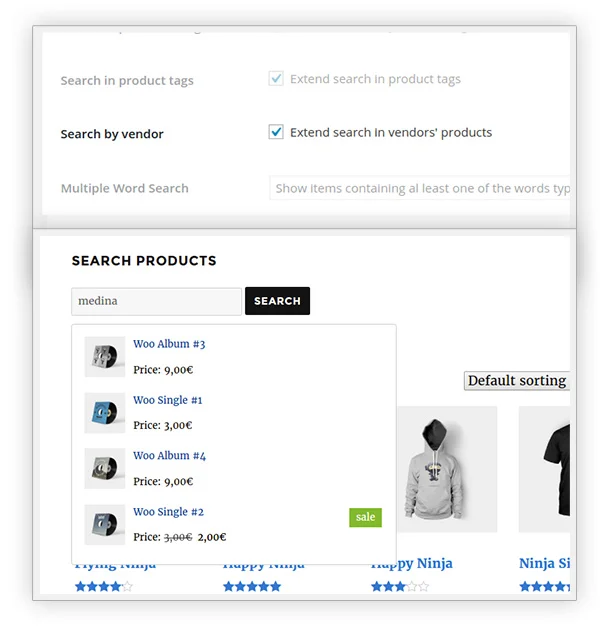Disable Extend search in vendors' products

(x=276, y=132)
